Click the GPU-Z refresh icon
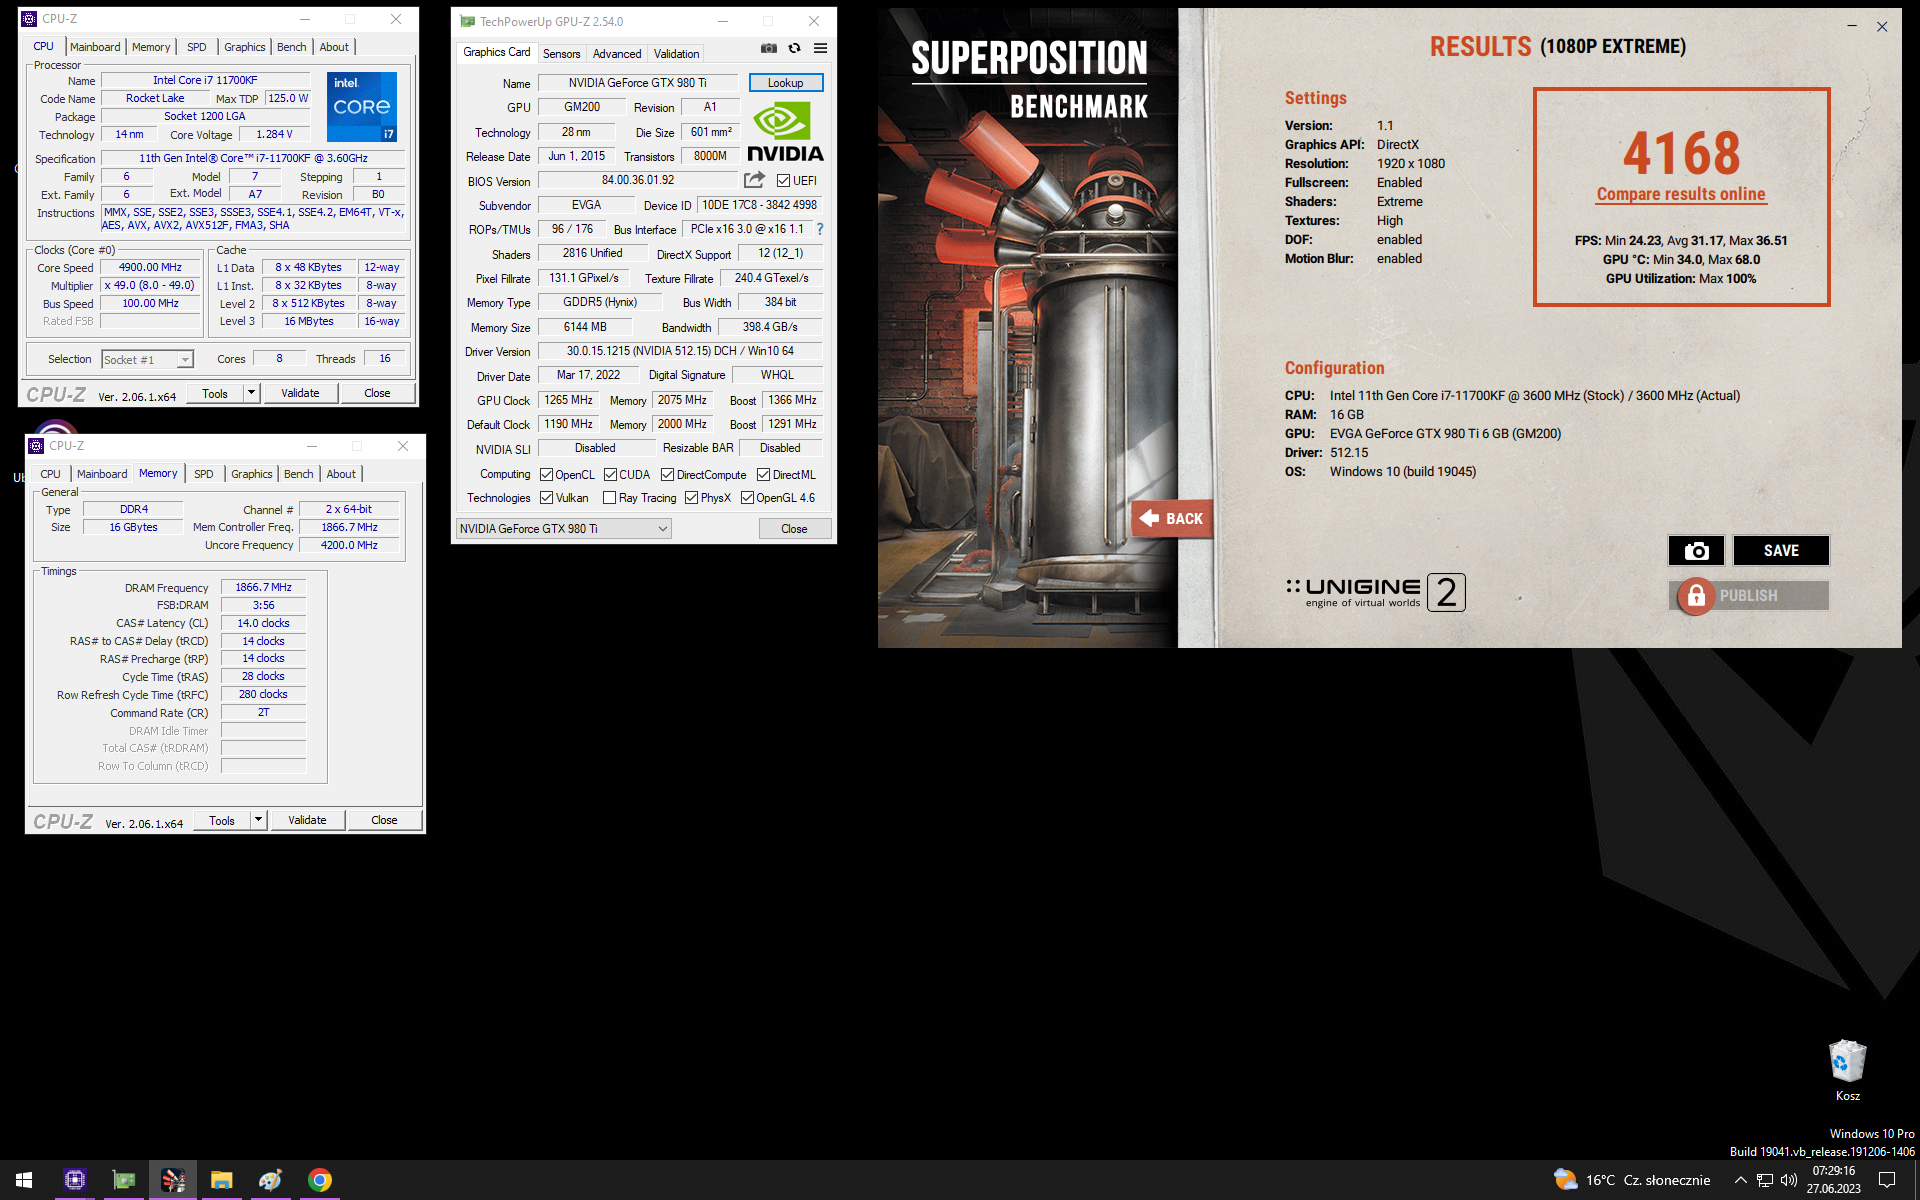The image size is (1920, 1200). [x=794, y=48]
